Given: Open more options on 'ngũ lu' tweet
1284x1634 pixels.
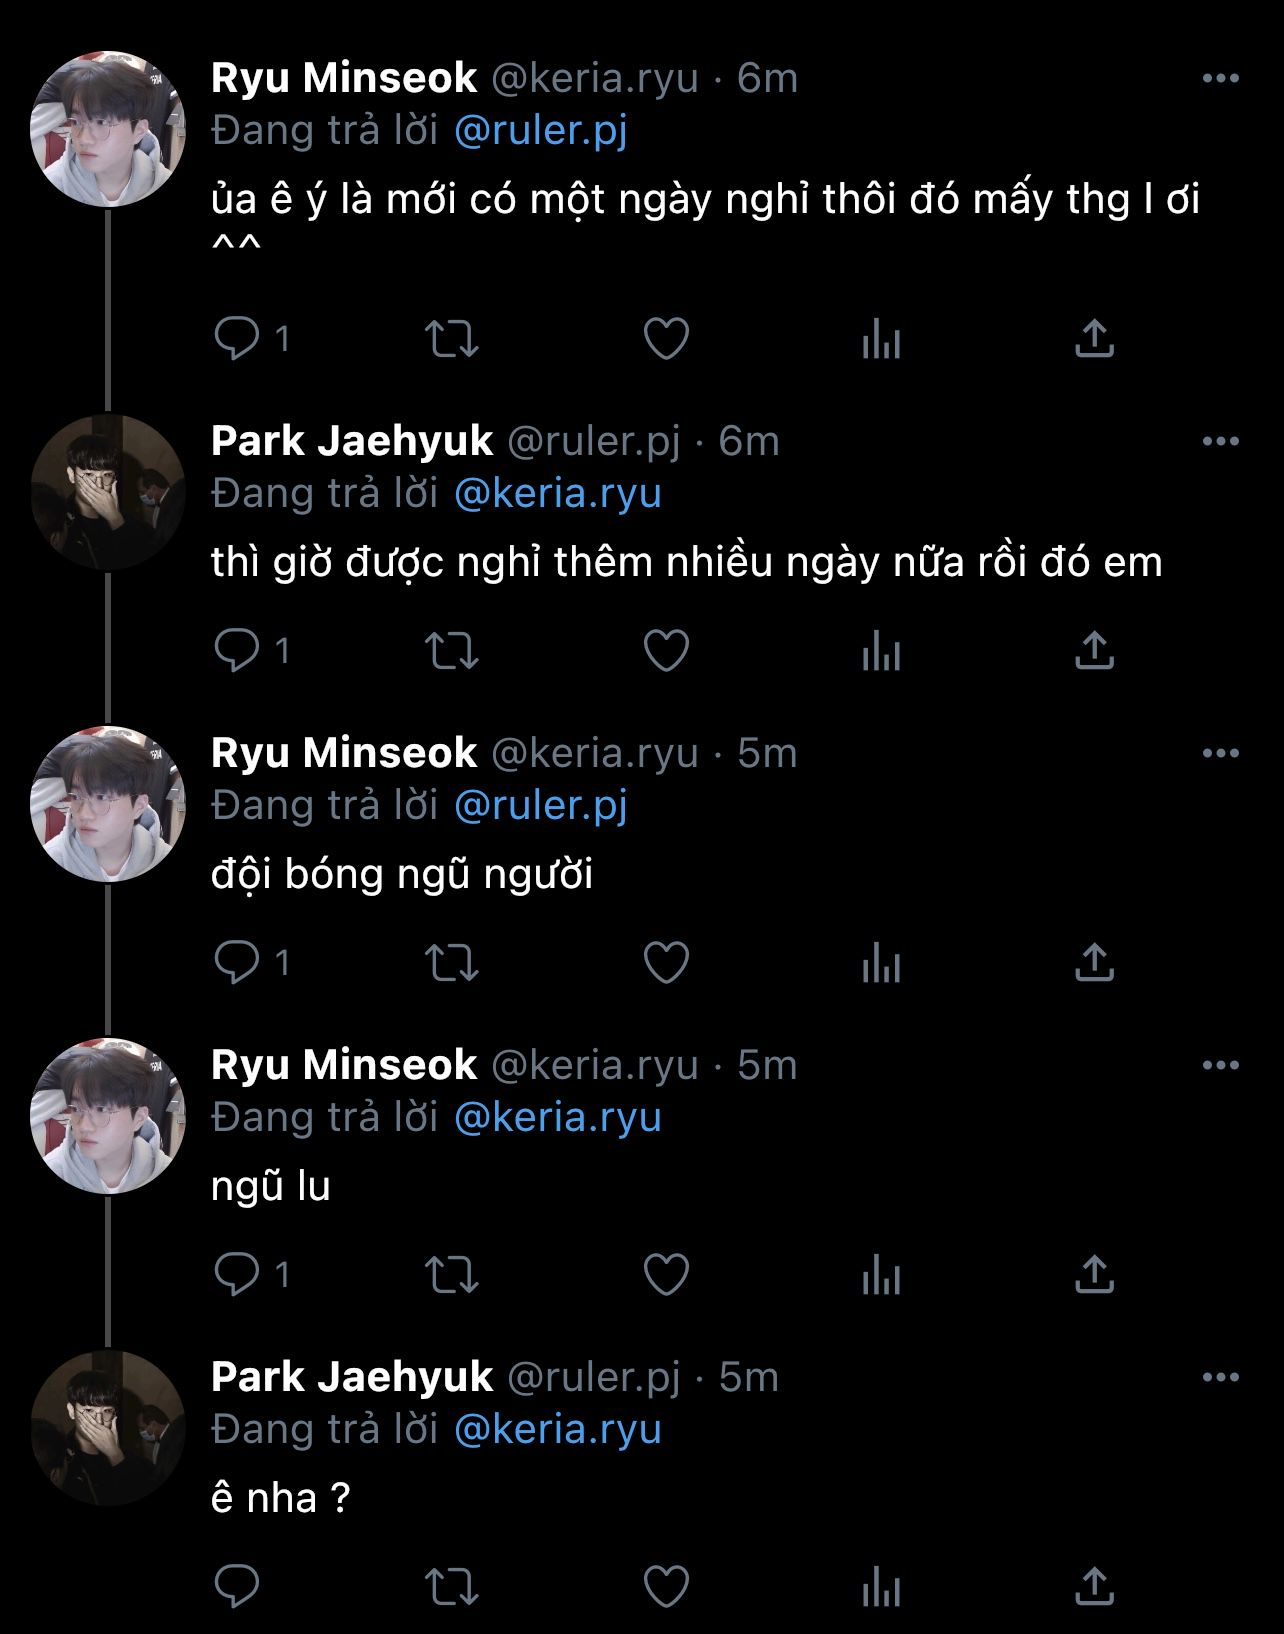Looking at the screenshot, I should click(1220, 1066).
